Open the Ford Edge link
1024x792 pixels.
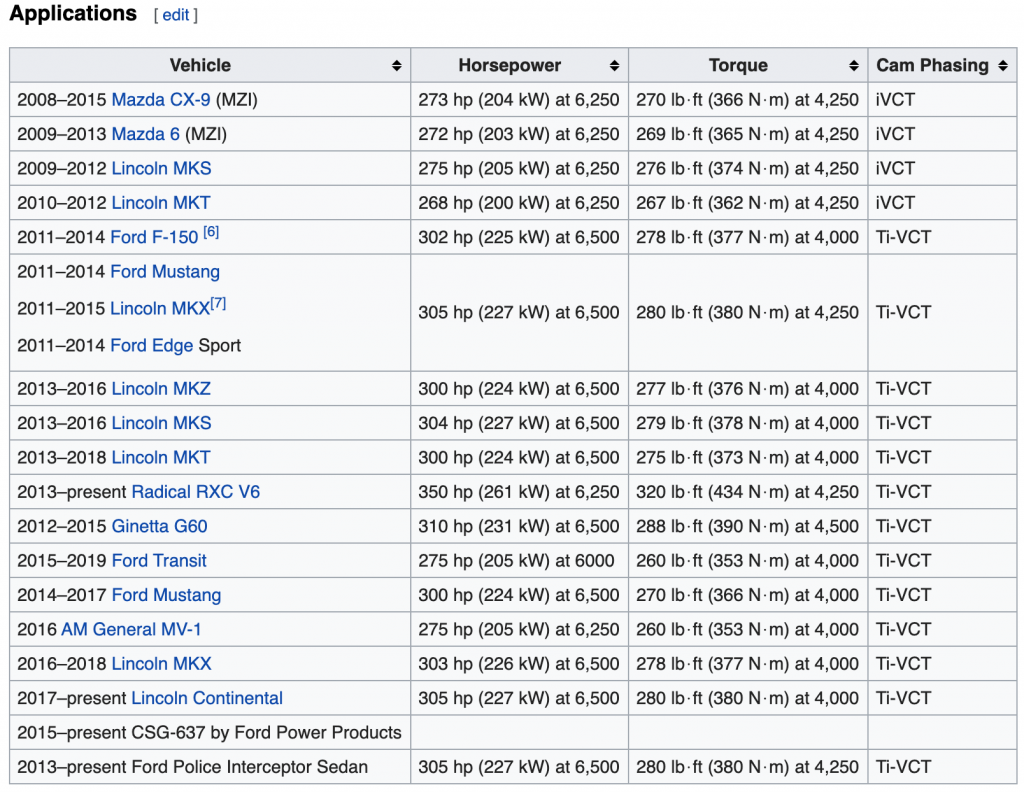click(x=152, y=345)
